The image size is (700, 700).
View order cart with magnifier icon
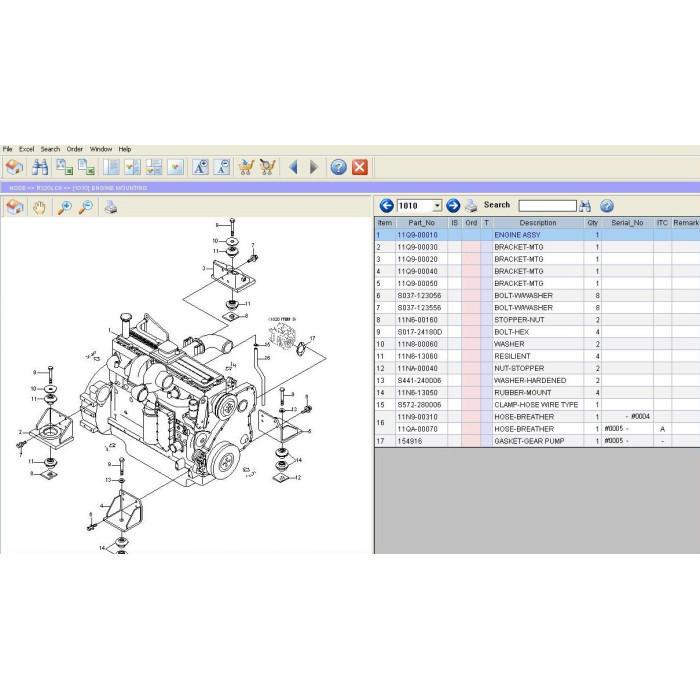pos(267,167)
